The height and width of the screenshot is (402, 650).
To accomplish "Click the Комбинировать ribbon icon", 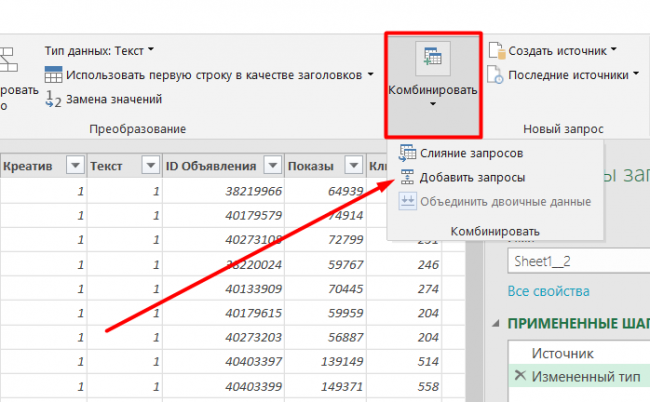I will (434, 58).
